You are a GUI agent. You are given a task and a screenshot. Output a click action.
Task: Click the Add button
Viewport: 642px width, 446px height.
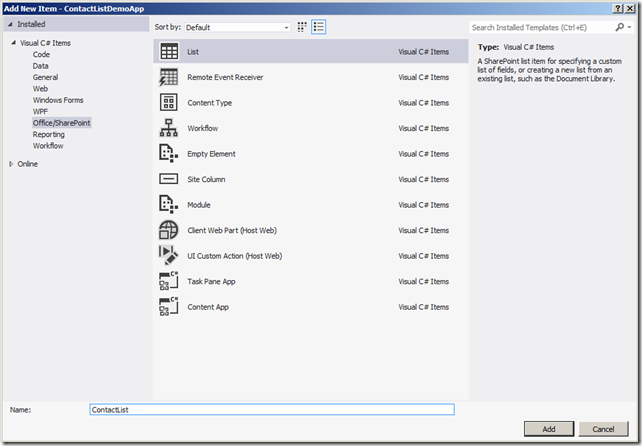(x=550, y=428)
